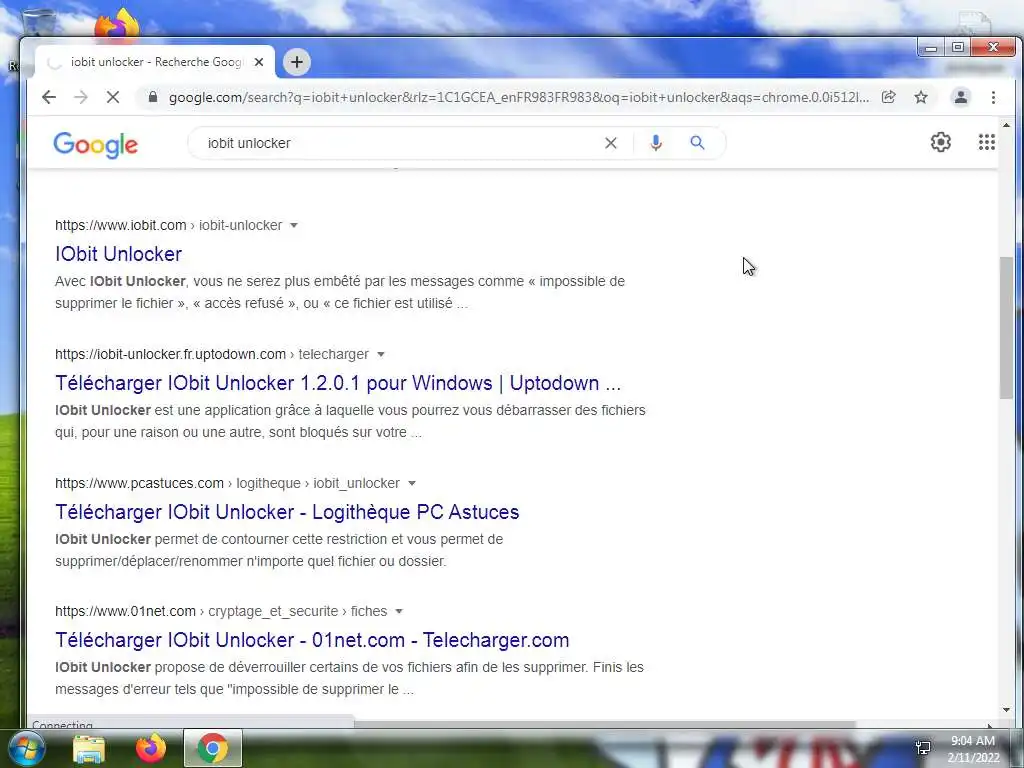The image size is (1024, 768).
Task: Close the iobit unlocker tab
Action: (x=259, y=62)
